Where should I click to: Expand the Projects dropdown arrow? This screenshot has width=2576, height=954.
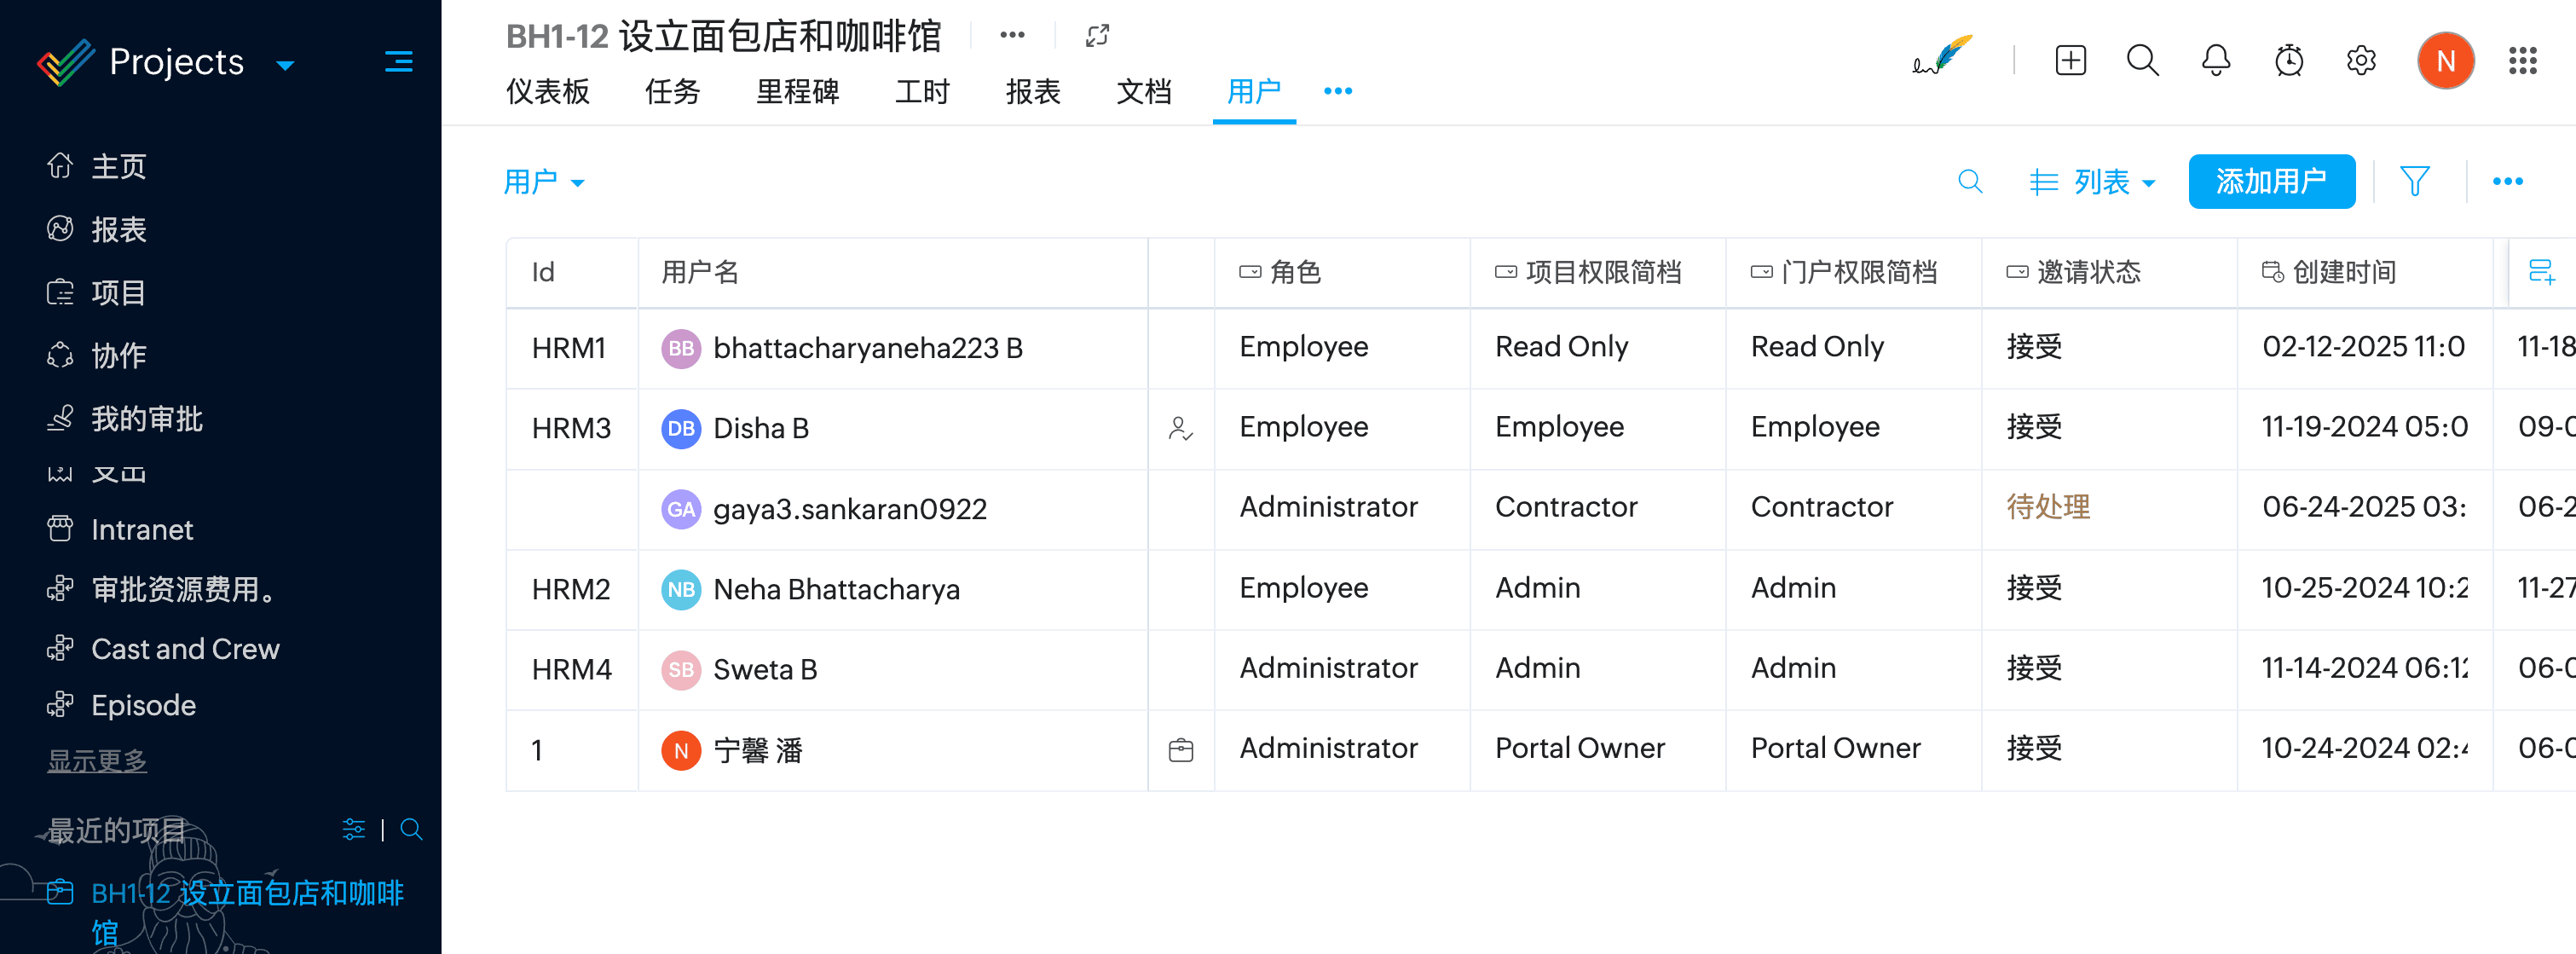click(285, 66)
